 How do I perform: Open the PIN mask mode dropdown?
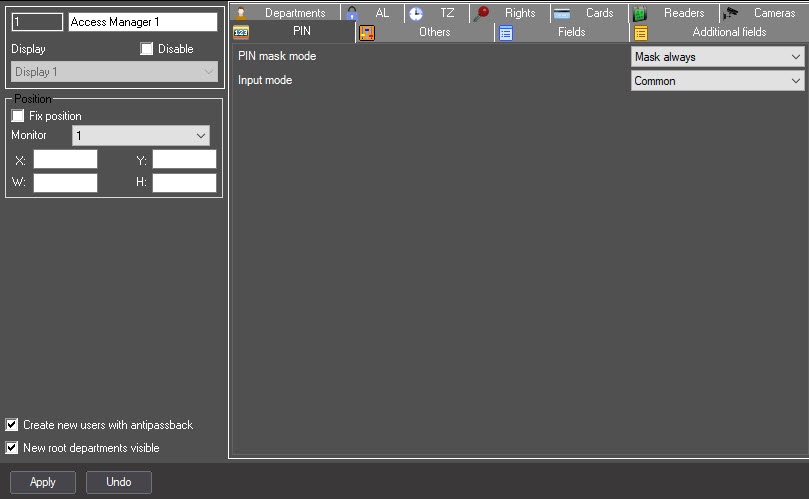(x=717, y=57)
